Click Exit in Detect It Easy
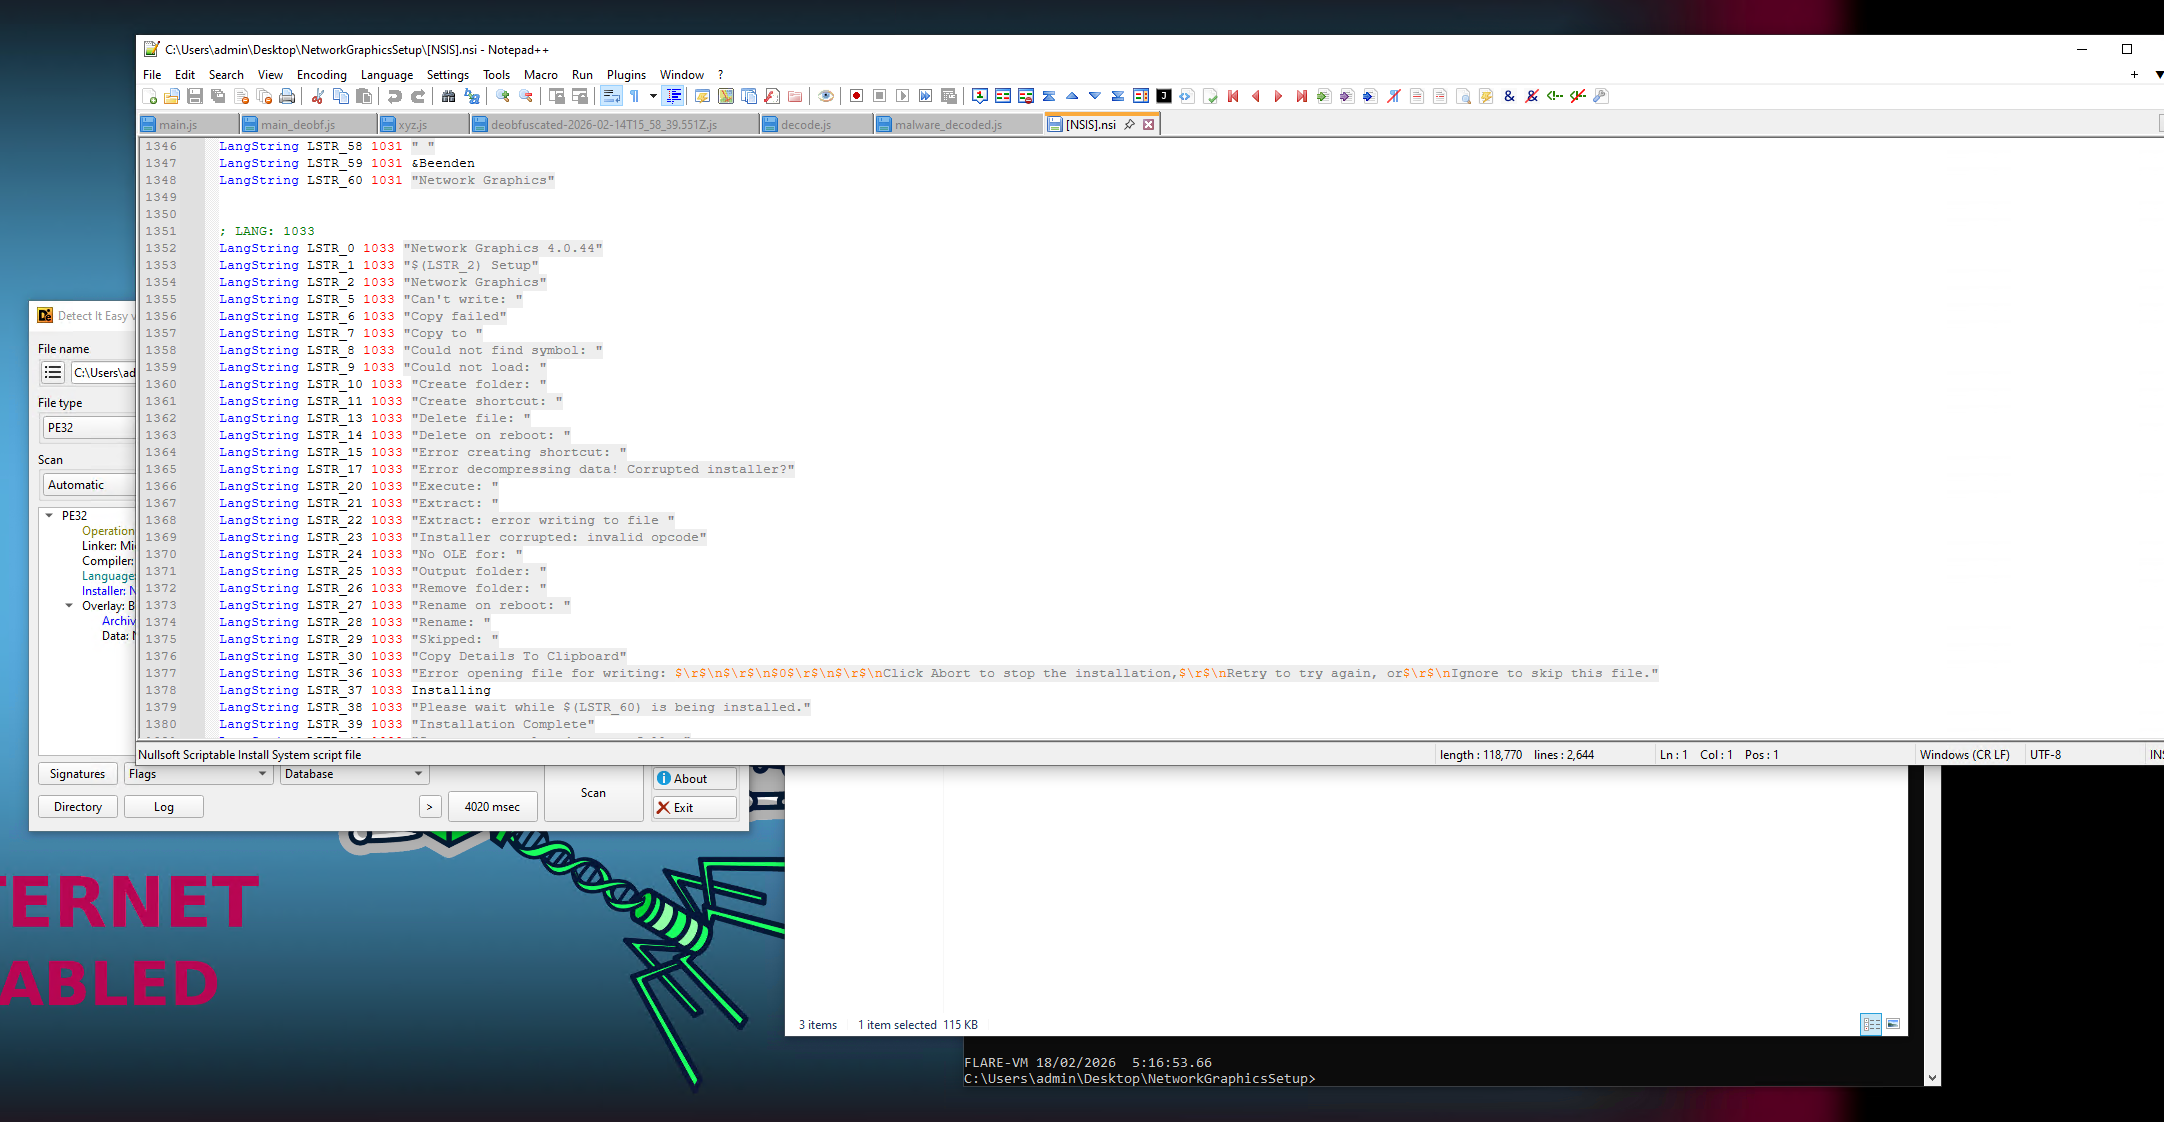This screenshot has height=1122, width=2164. tap(695, 808)
